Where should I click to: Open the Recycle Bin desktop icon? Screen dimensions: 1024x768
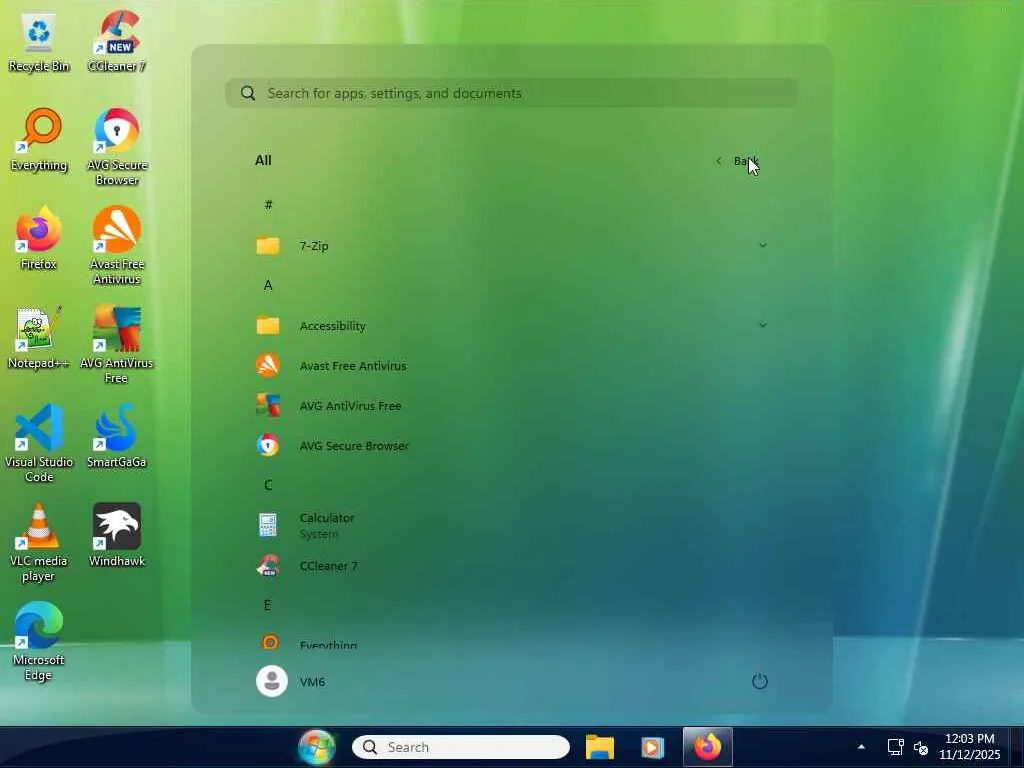[39, 43]
